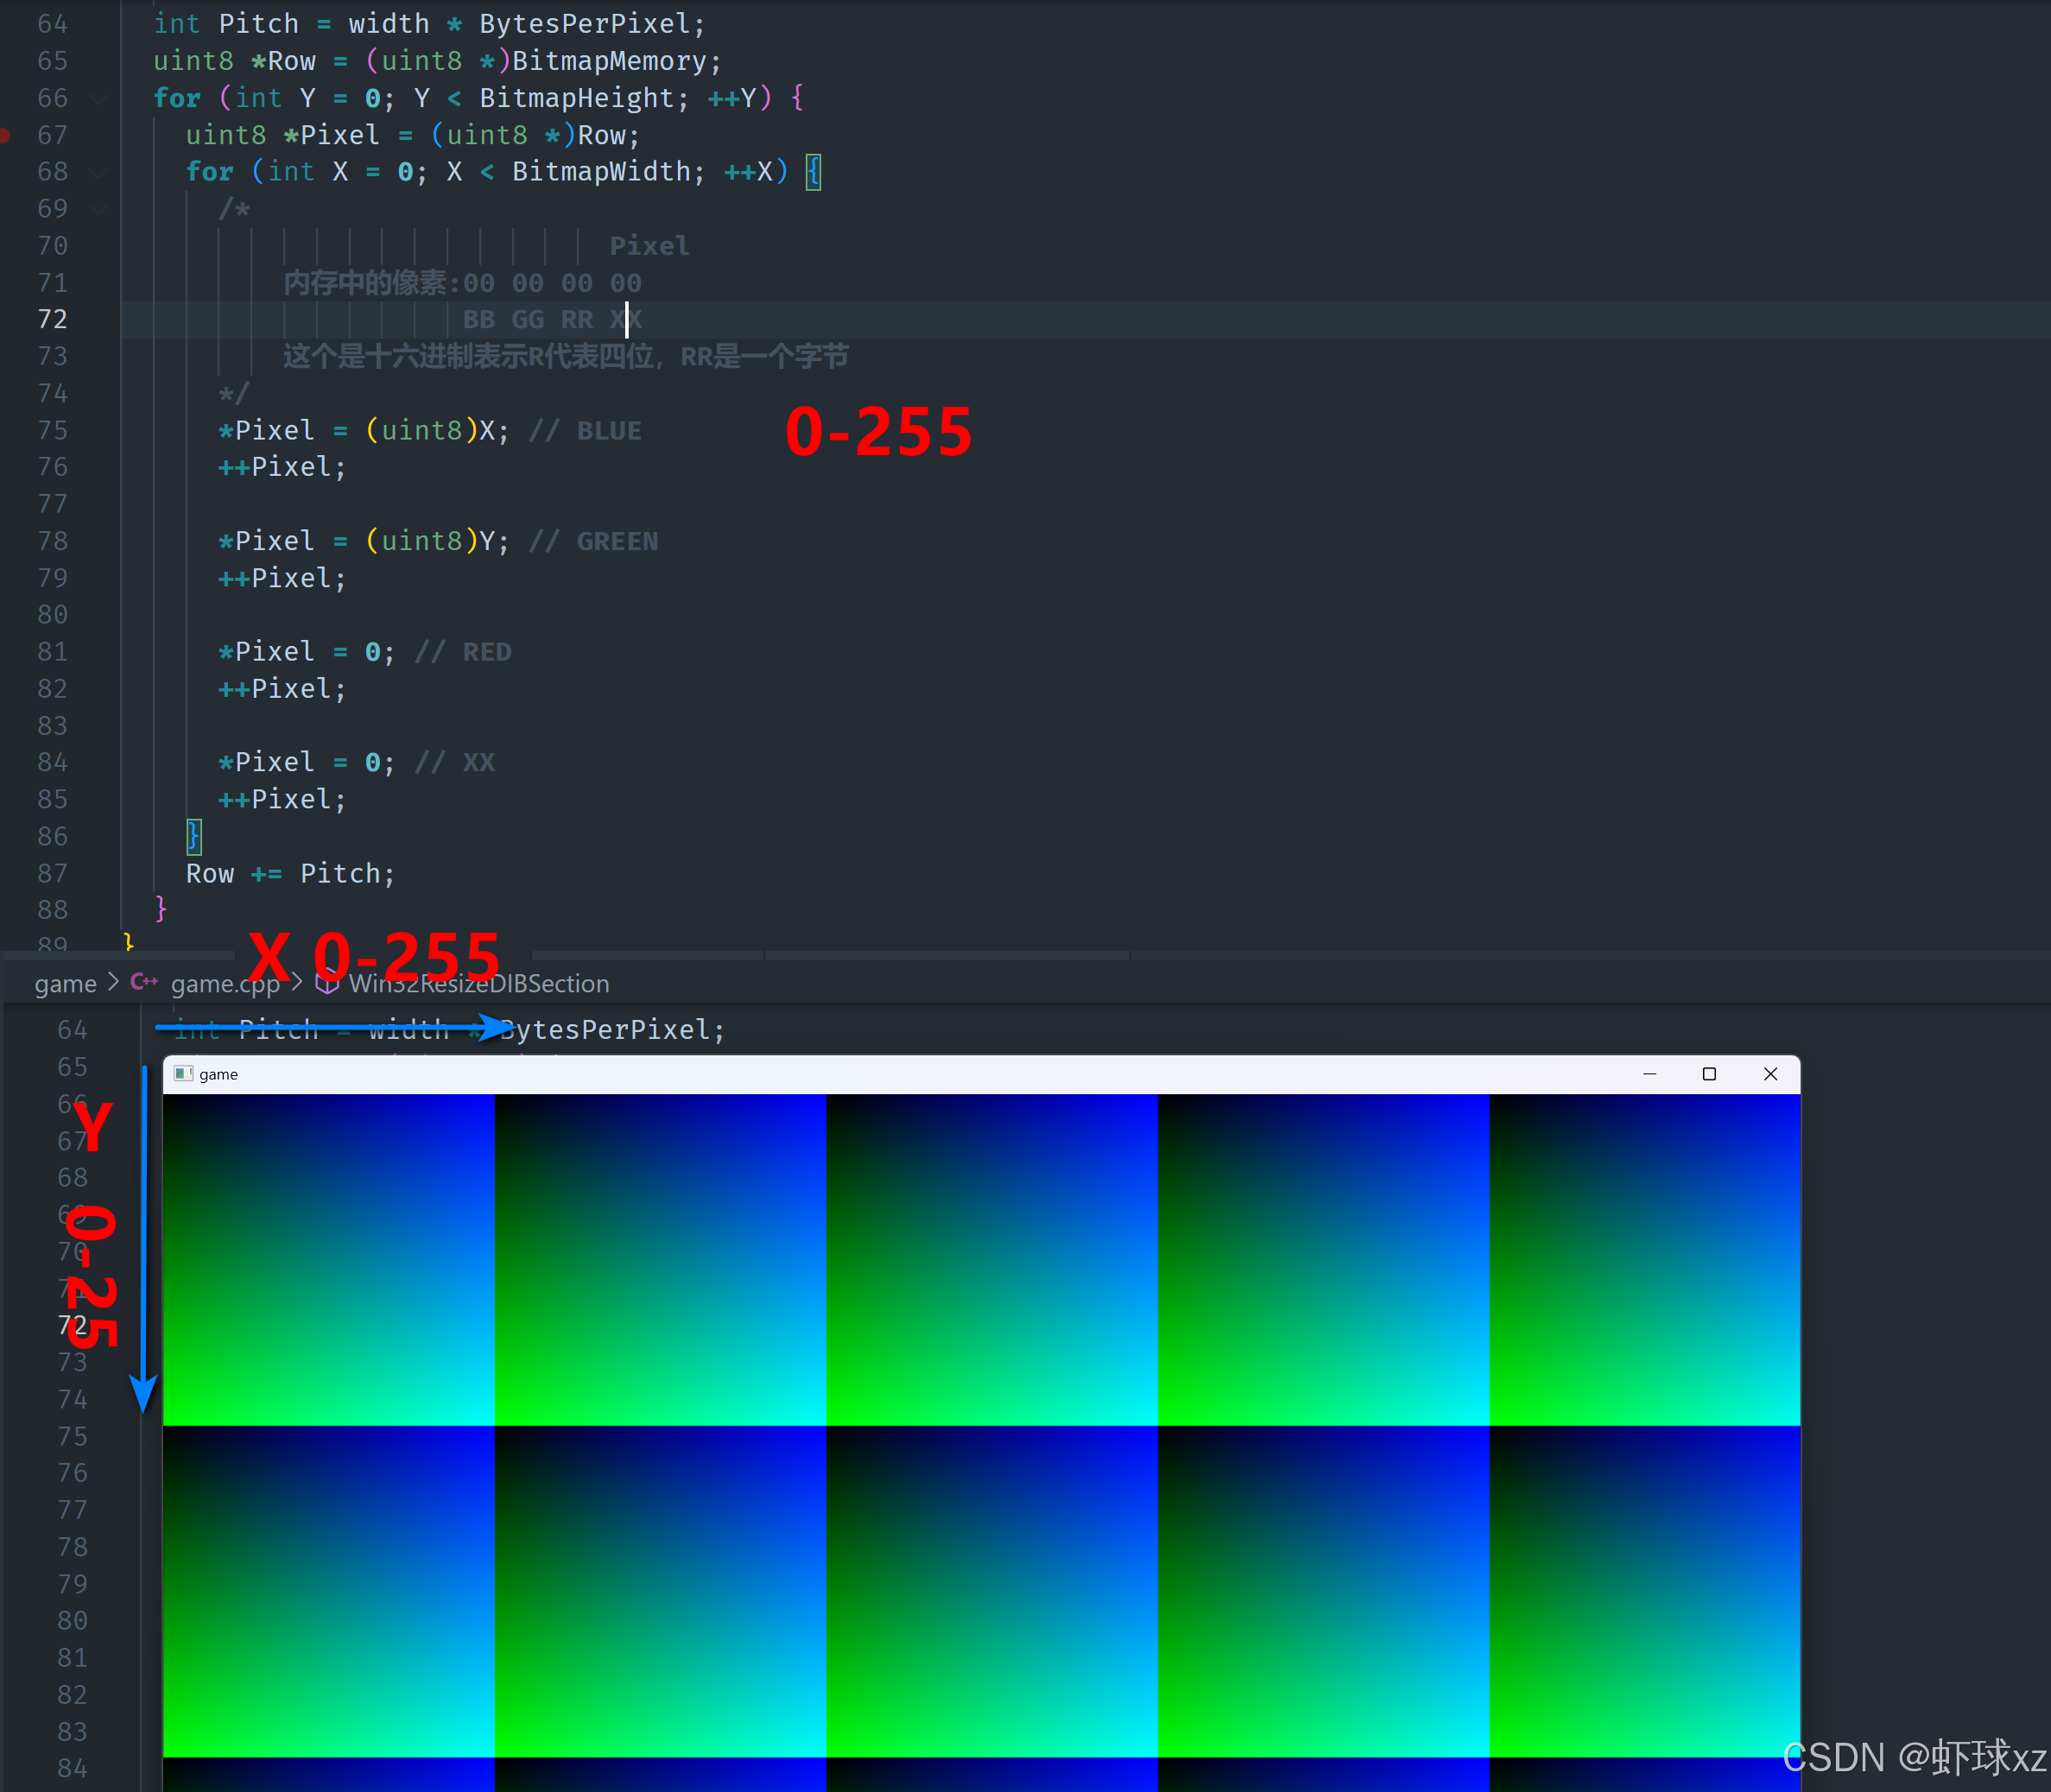Click the comment end '*/' on line 74
This screenshot has width=2051, height=1792.
(x=234, y=394)
